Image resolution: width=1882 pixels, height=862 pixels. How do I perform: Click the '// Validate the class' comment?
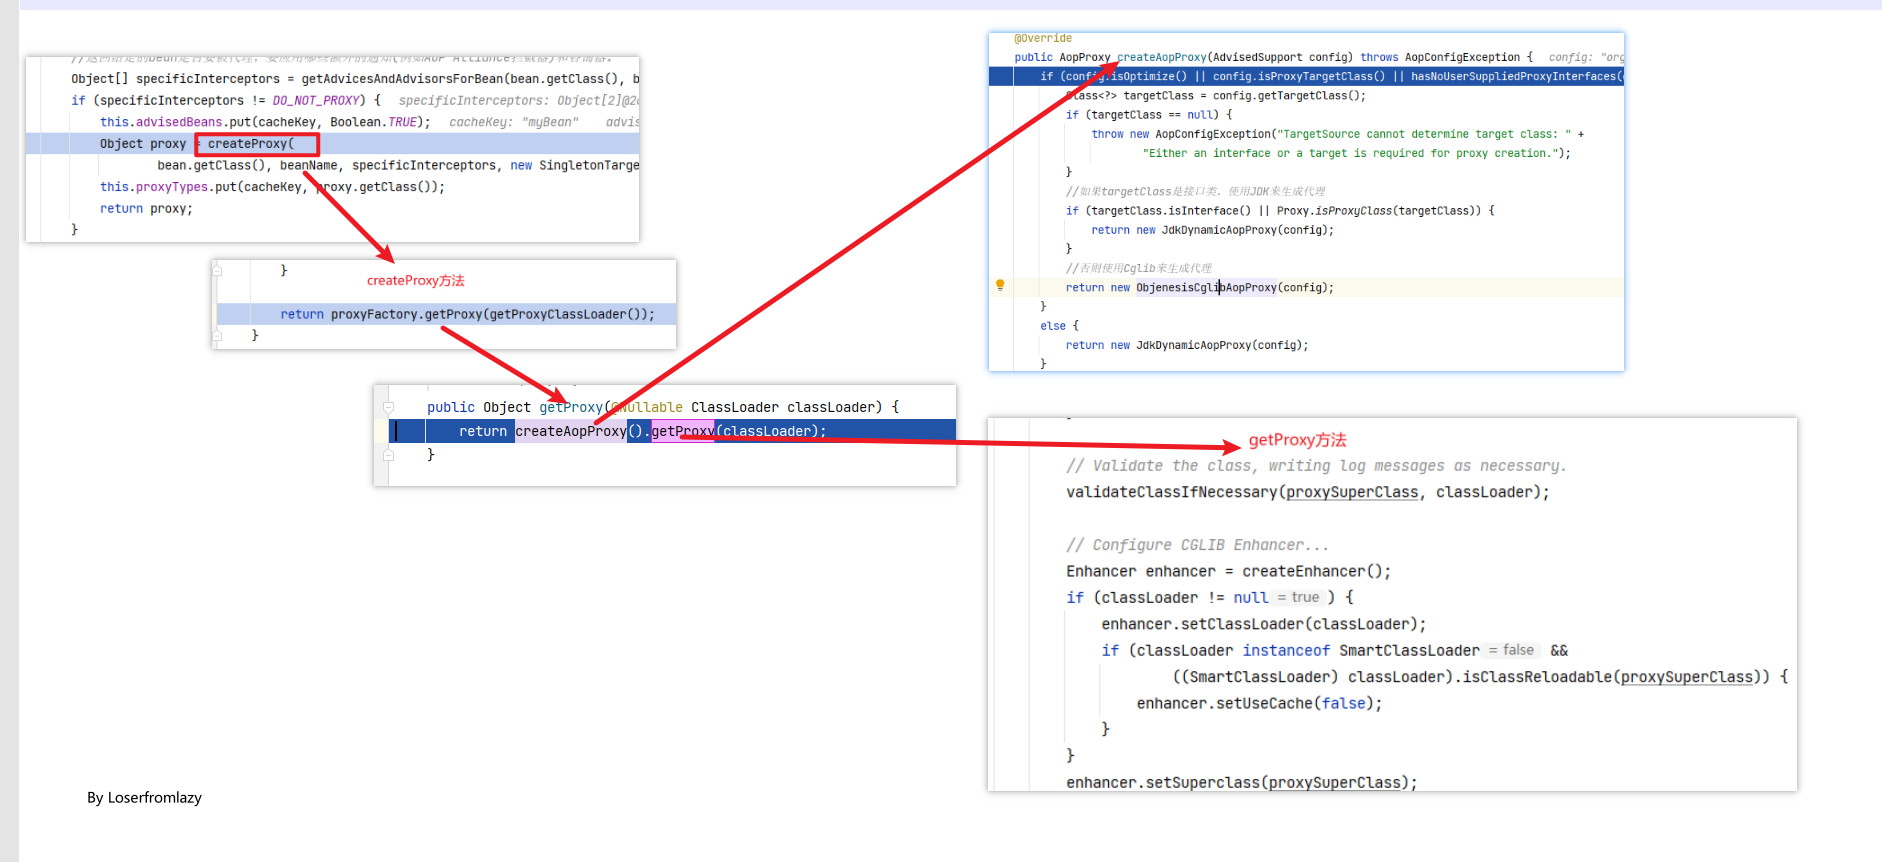[1316, 466]
